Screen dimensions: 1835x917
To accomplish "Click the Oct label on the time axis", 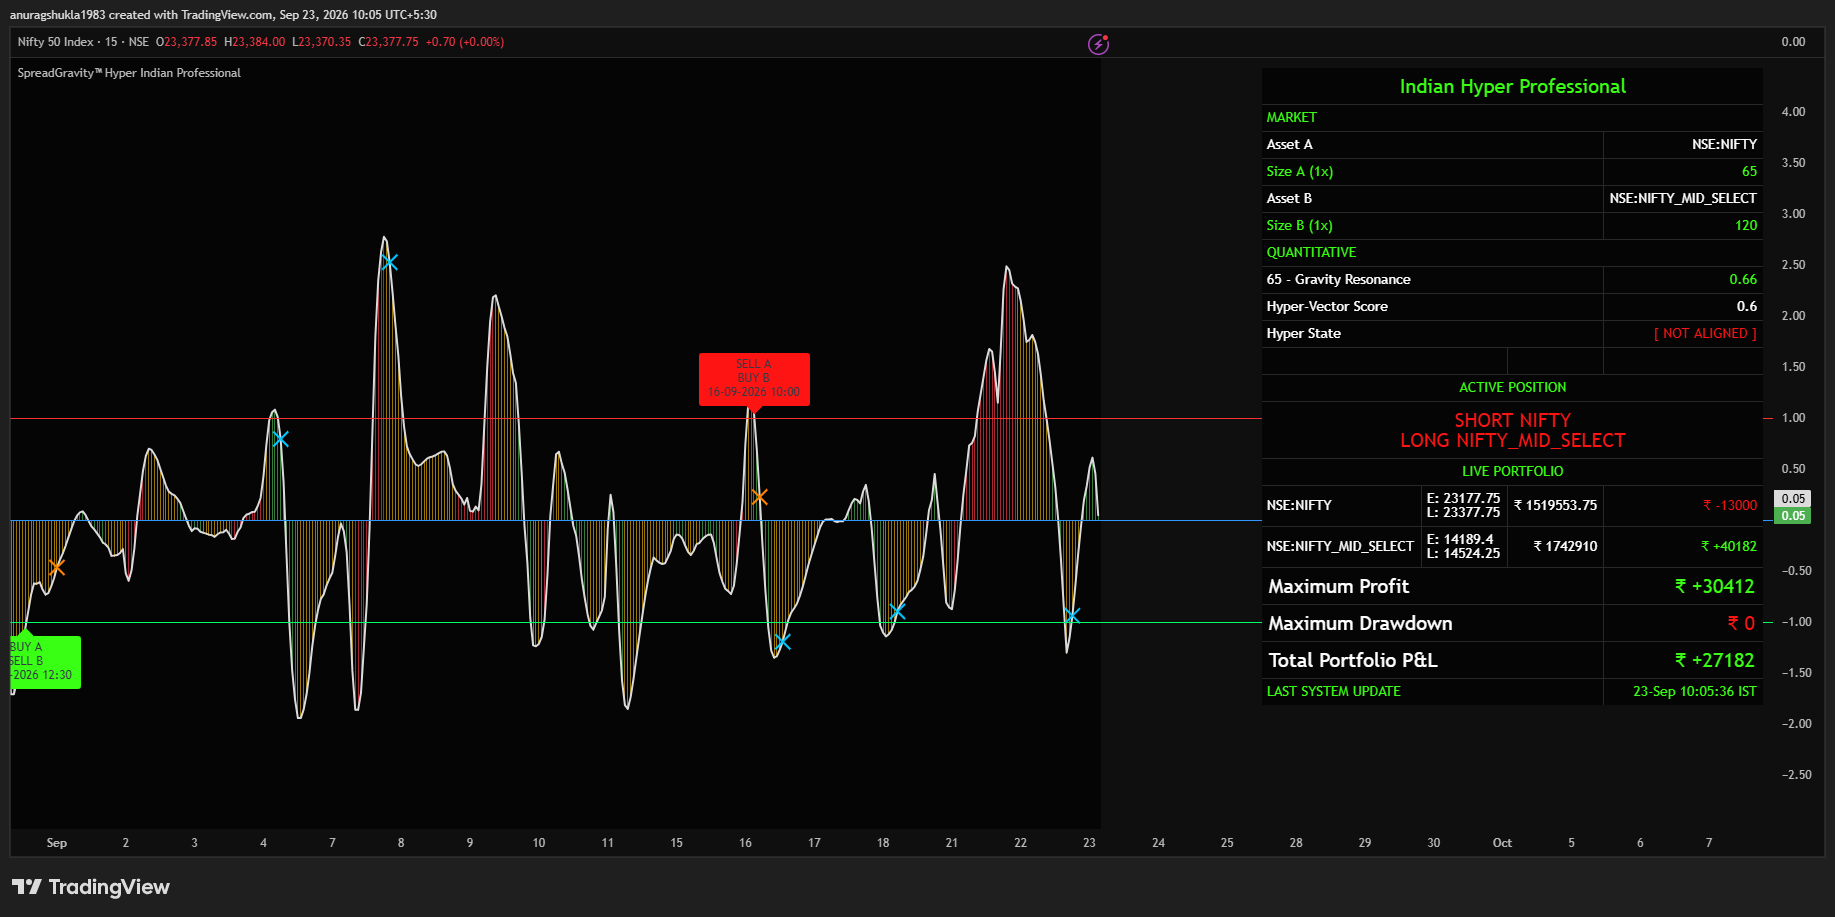I will pos(1502,843).
